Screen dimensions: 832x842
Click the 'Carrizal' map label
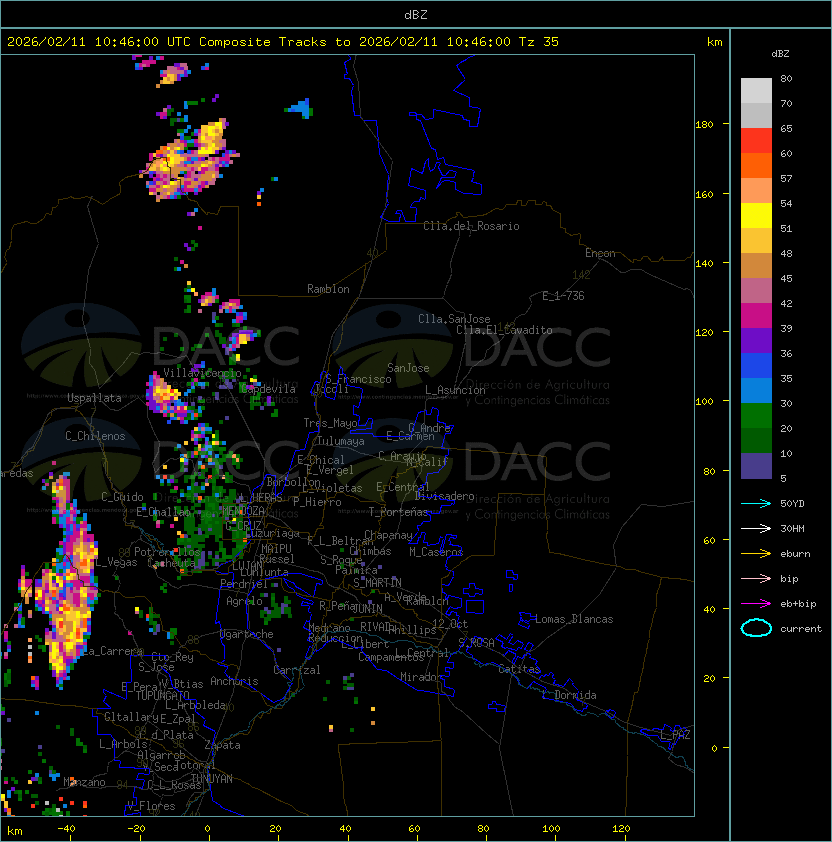click(x=297, y=670)
